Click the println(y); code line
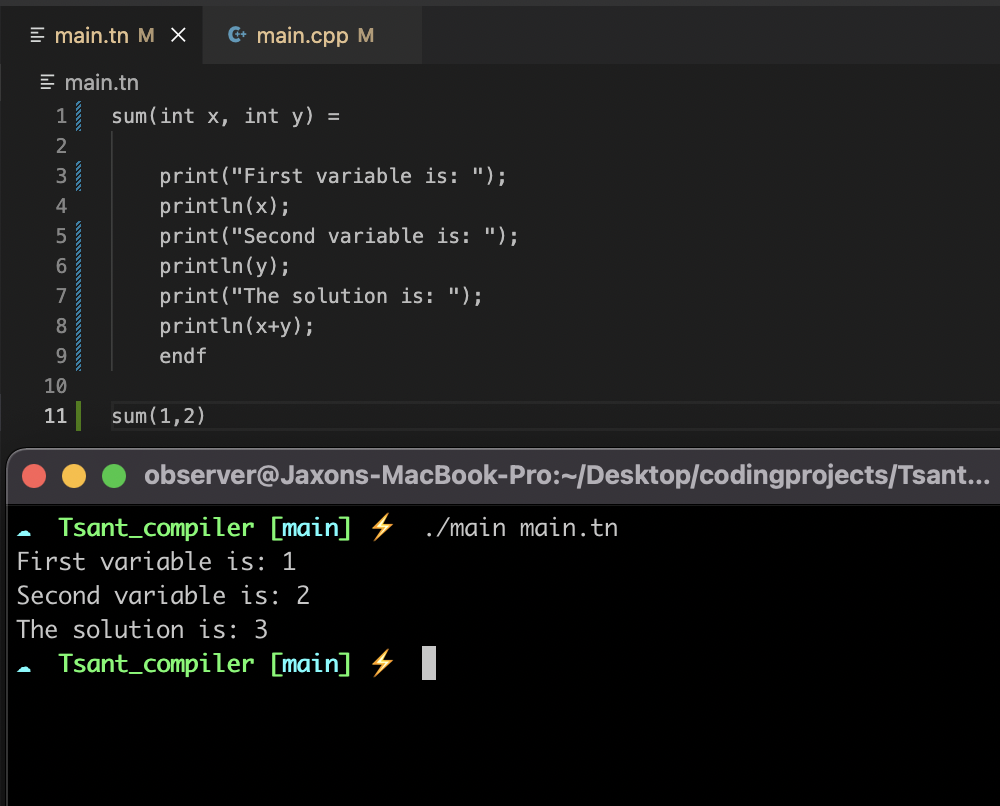 224,266
